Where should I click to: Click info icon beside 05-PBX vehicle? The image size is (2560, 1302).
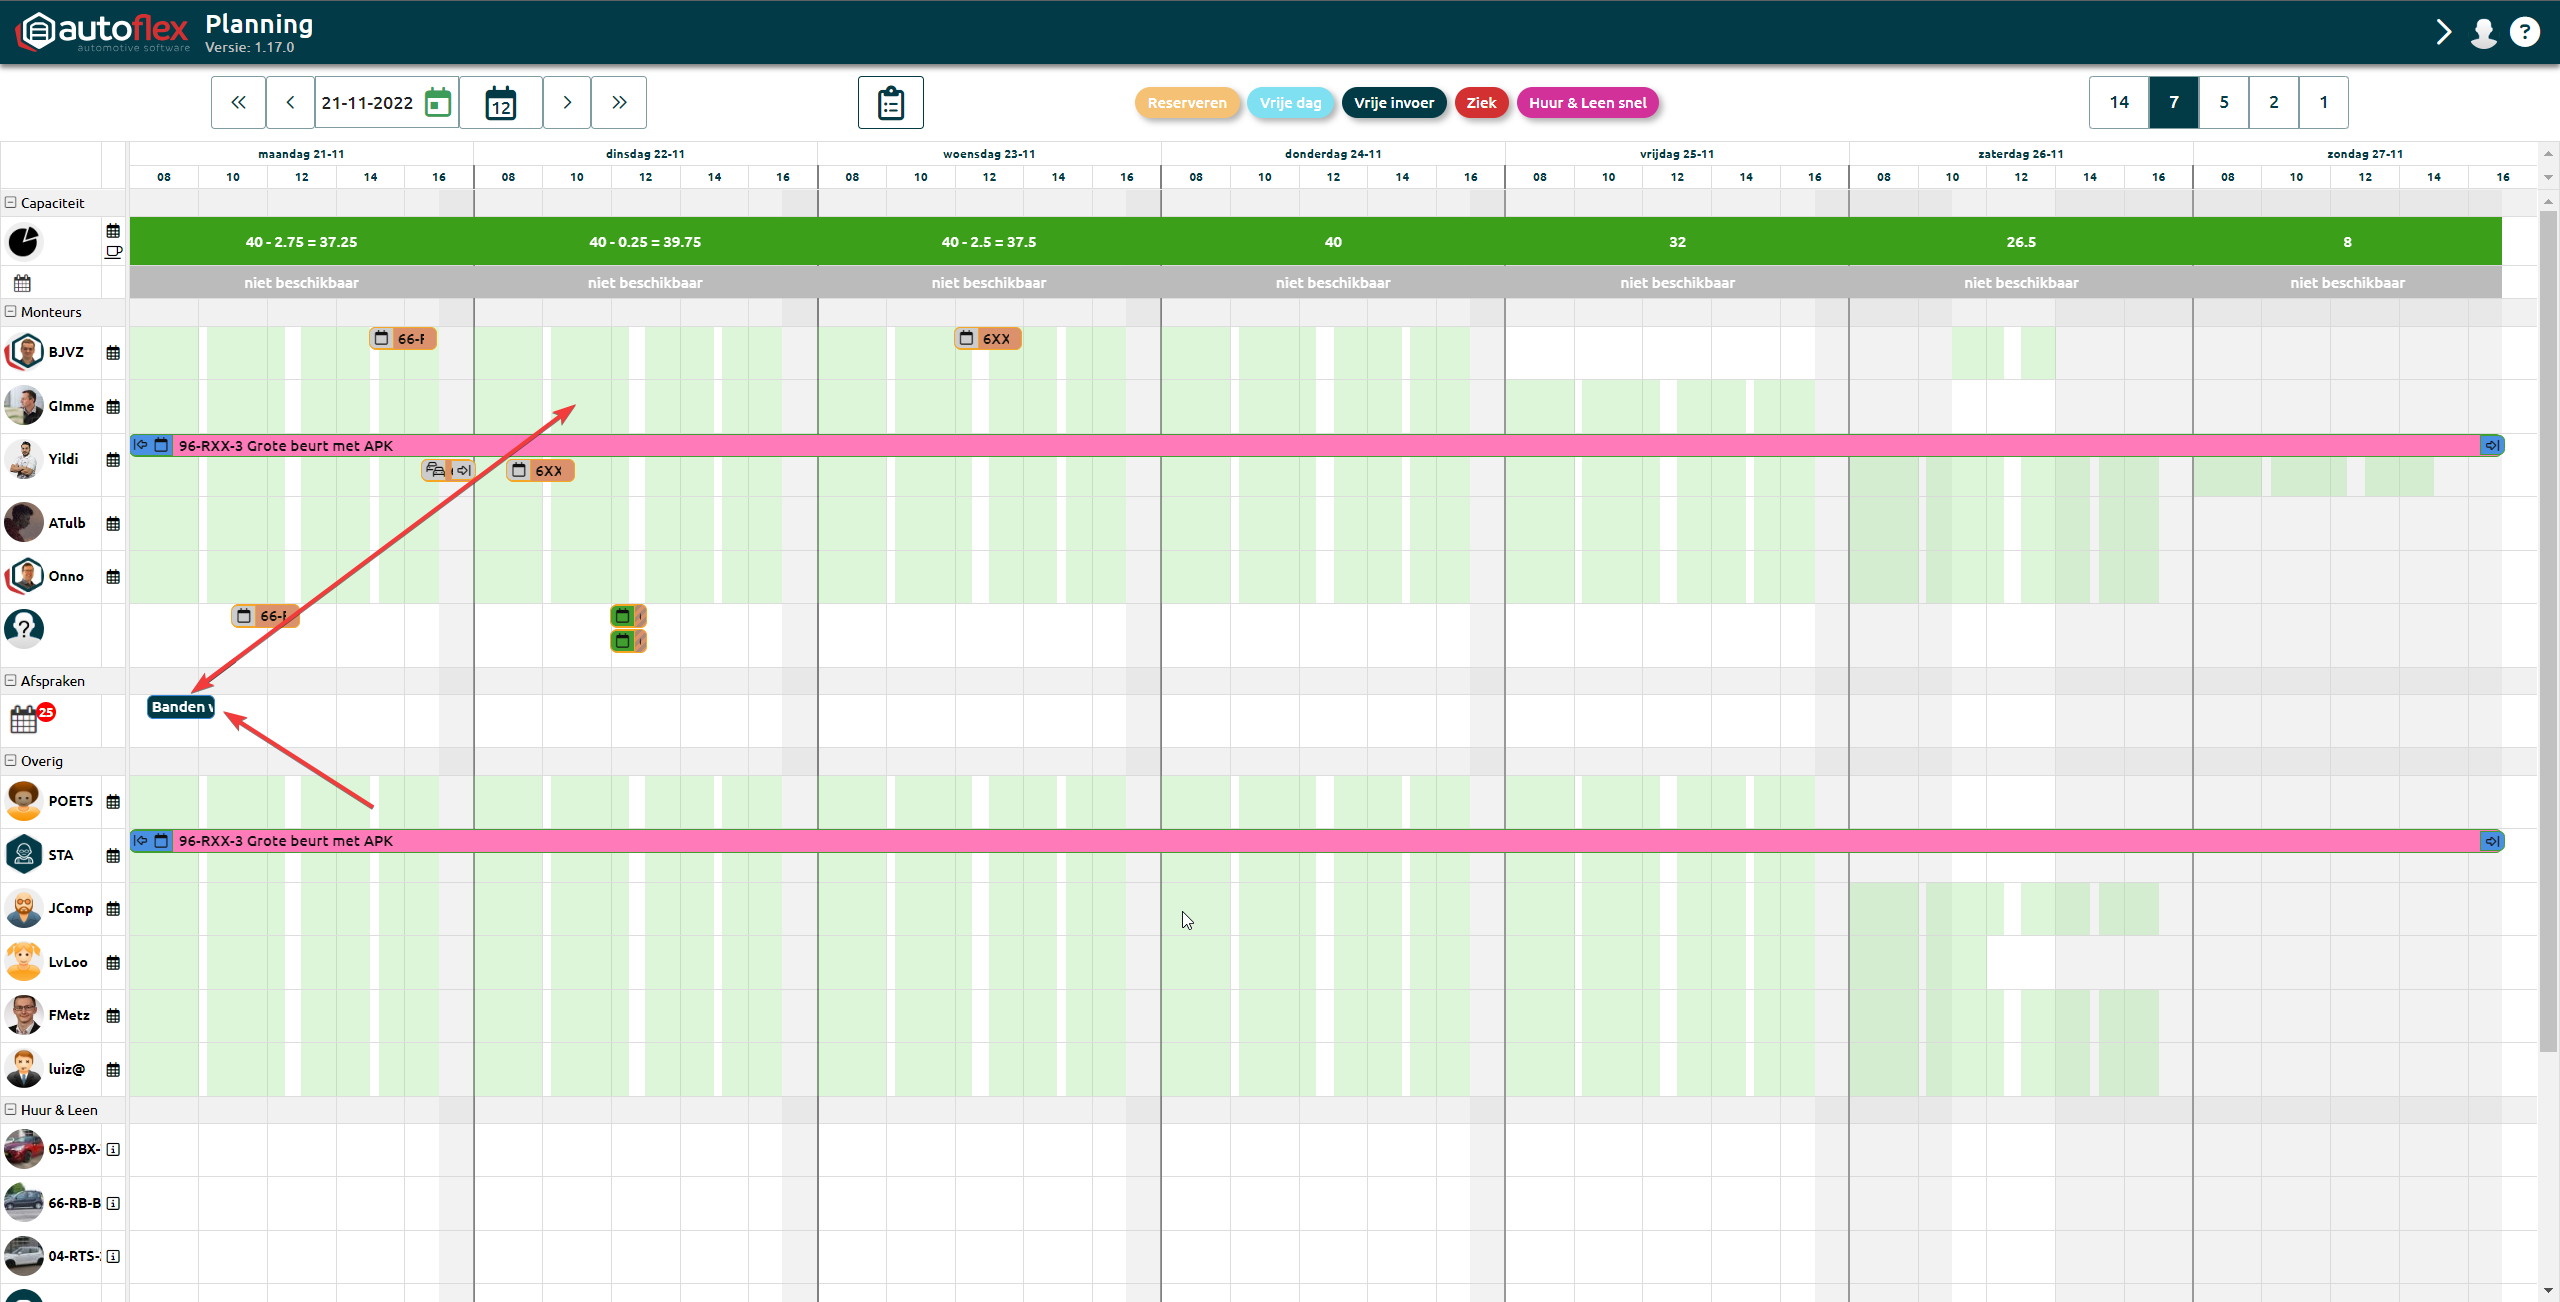point(113,1149)
